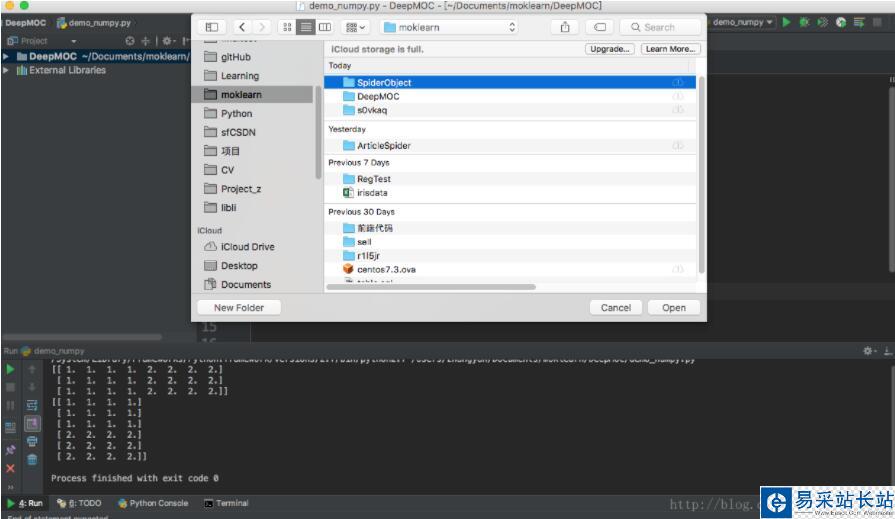Open the Python Console tab
The height and width of the screenshot is (519, 895).
click(x=152, y=503)
